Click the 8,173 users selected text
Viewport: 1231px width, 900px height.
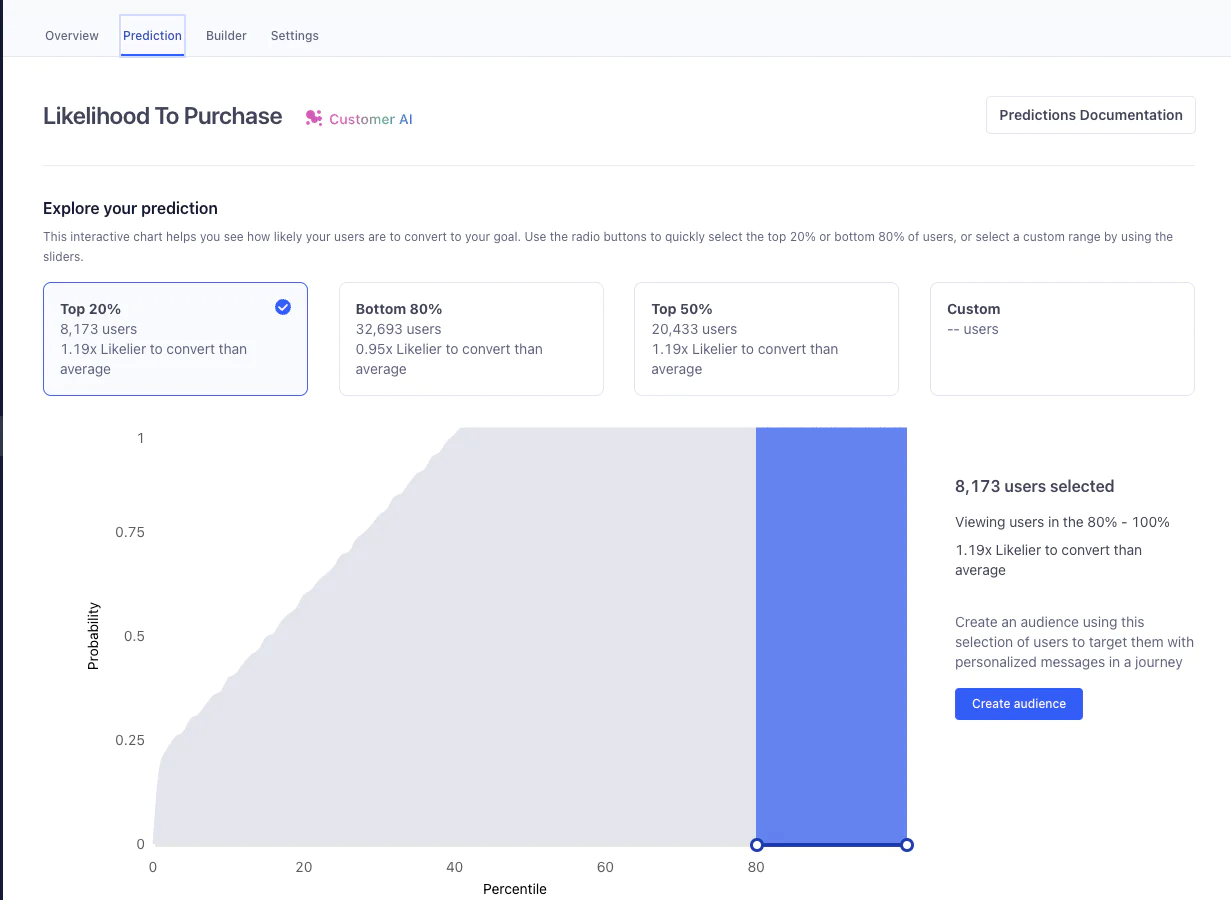pyautogui.click(x=1034, y=487)
